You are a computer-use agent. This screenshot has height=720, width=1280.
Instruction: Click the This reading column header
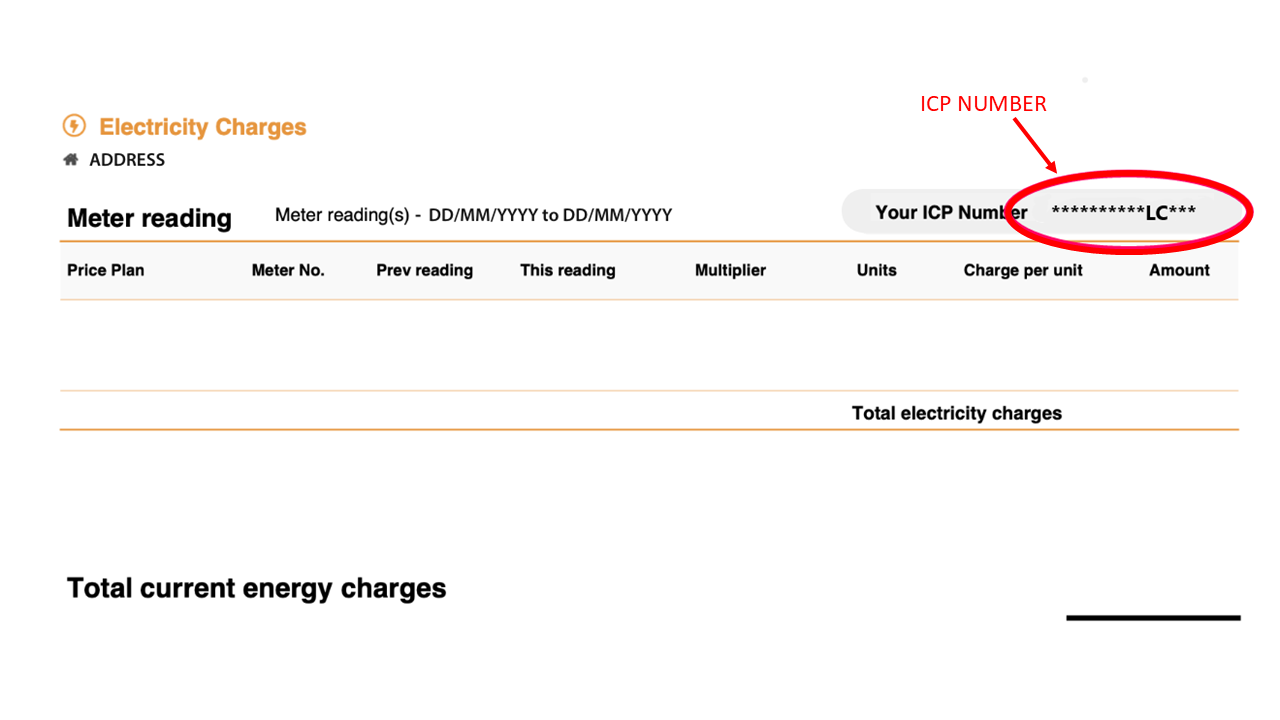tap(567, 270)
